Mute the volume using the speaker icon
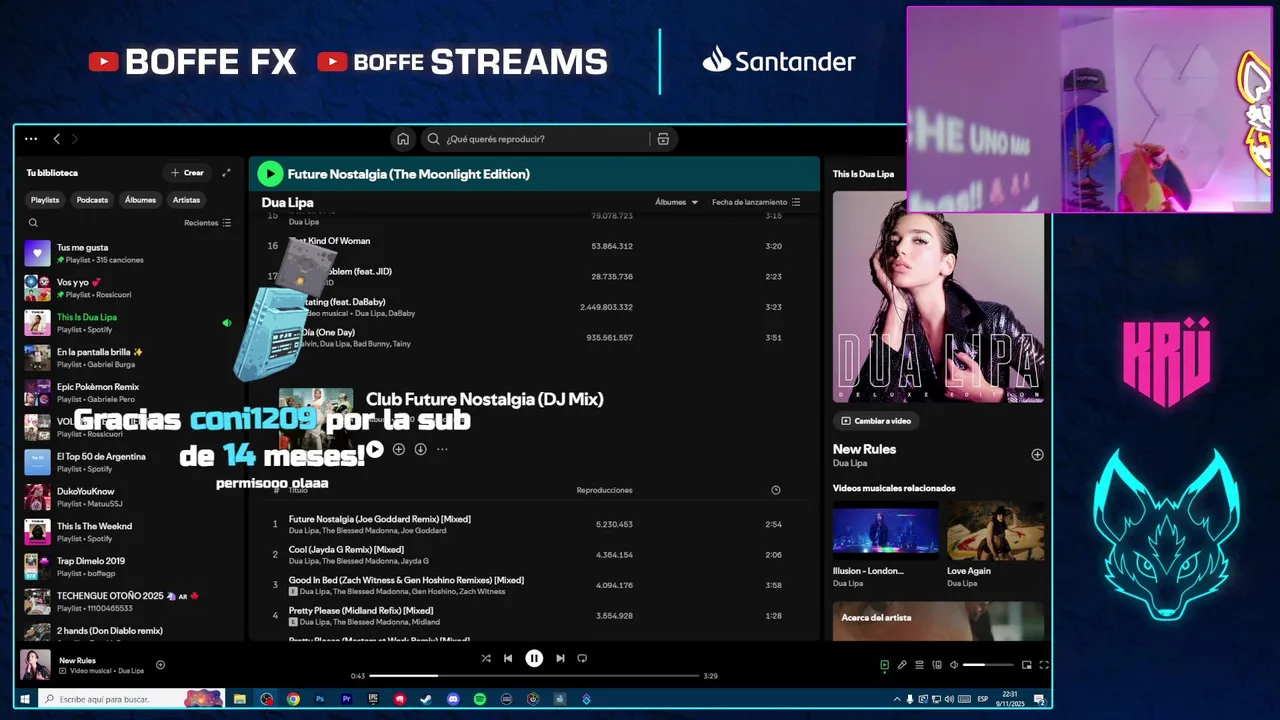The width and height of the screenshot is (1280, 720). [953, 665]
